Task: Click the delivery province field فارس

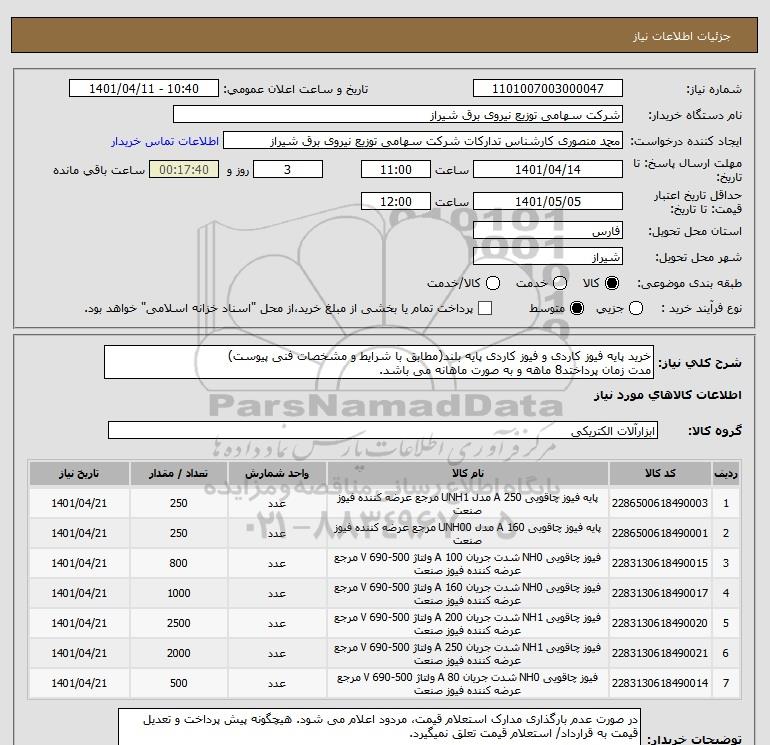Action: pyautogui.click(x=548, y=231)
